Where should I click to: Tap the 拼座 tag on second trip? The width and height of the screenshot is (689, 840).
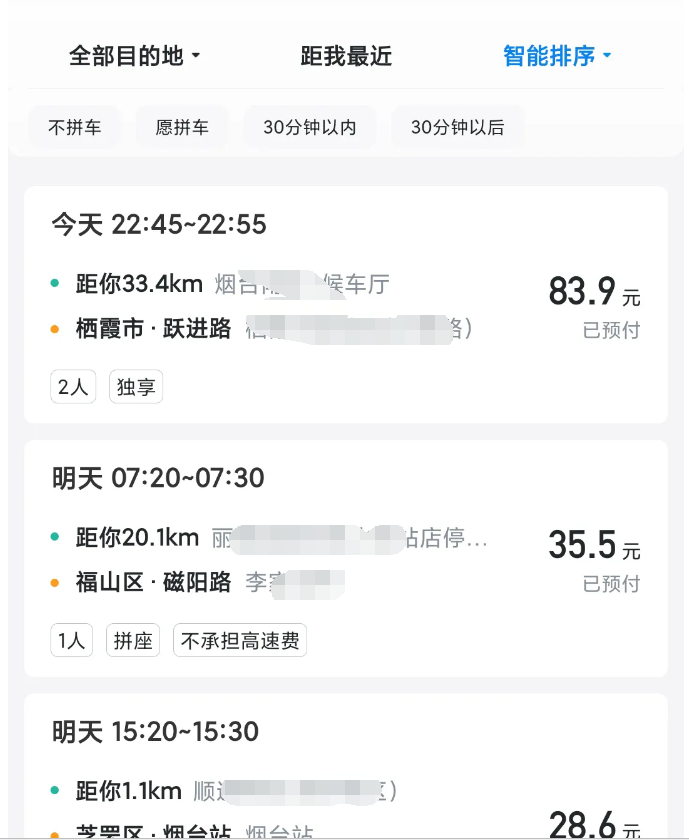point(134,641)
